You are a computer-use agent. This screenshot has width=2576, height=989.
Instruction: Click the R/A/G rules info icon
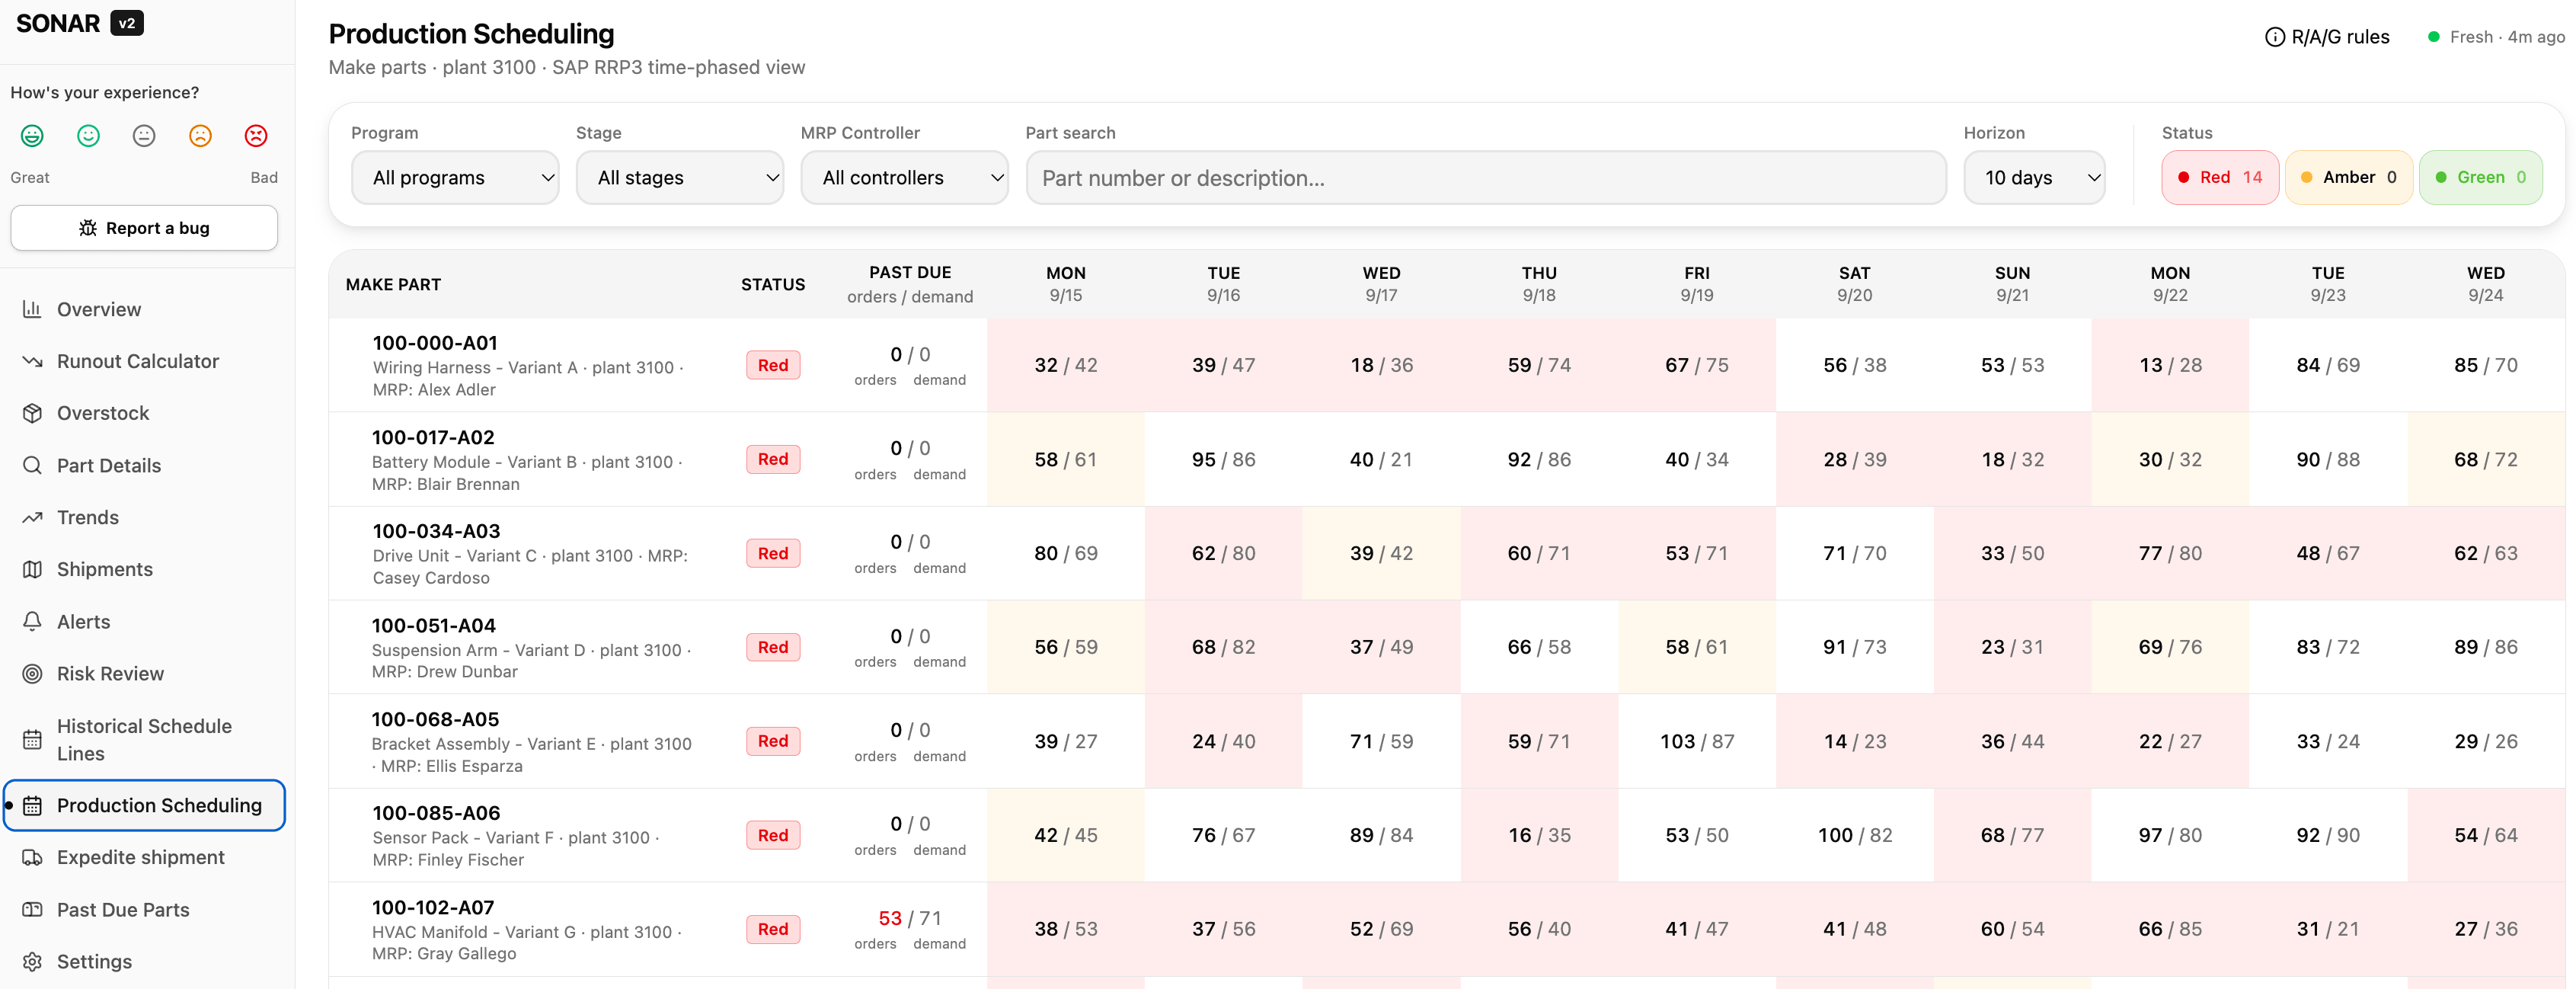tap(2274, 37)
